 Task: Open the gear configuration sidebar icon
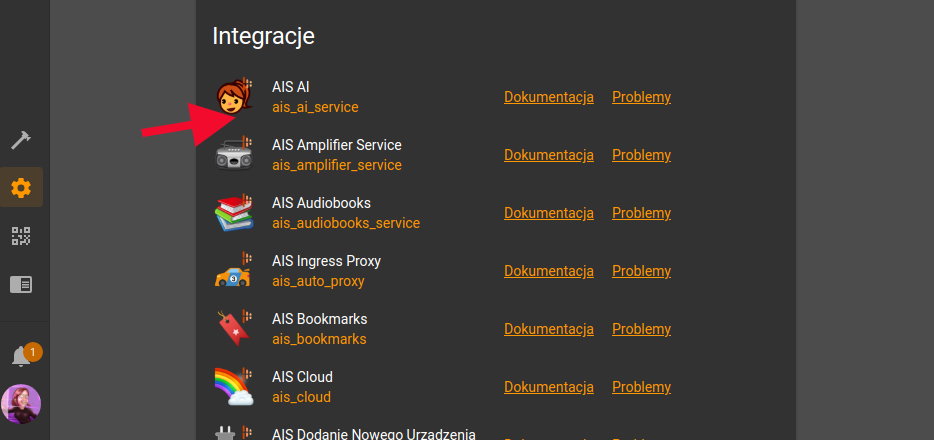point(21,188)
